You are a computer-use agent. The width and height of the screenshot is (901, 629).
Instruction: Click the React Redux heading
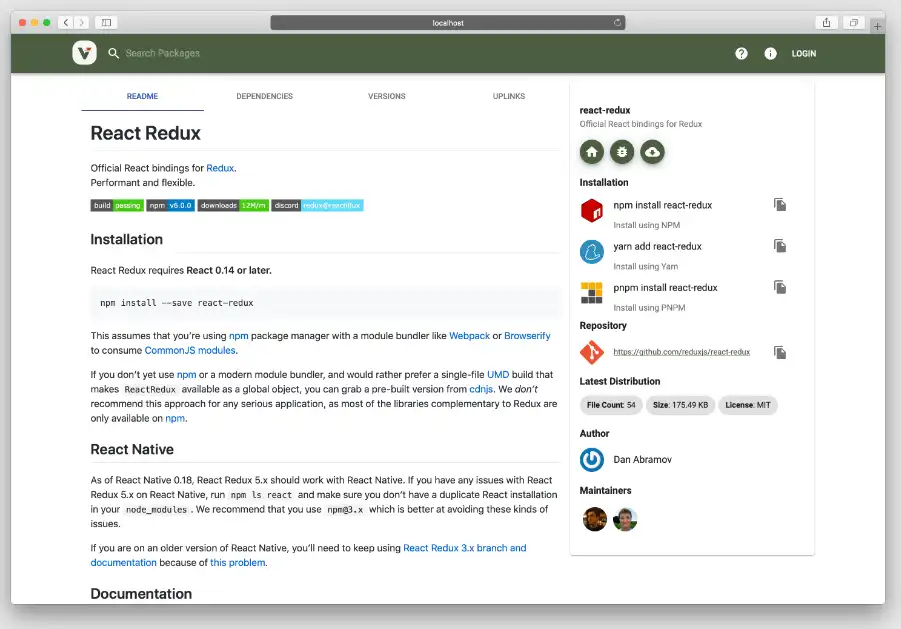click(145, 133)
